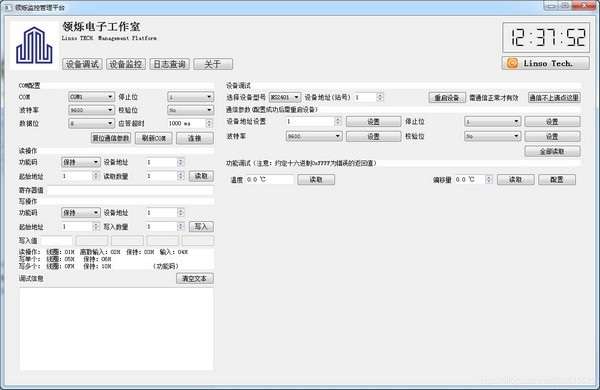The width and height of the screenshot is (600, 390).
Task: Click the Linso Tech orange logo button
Action: (545, 63)
